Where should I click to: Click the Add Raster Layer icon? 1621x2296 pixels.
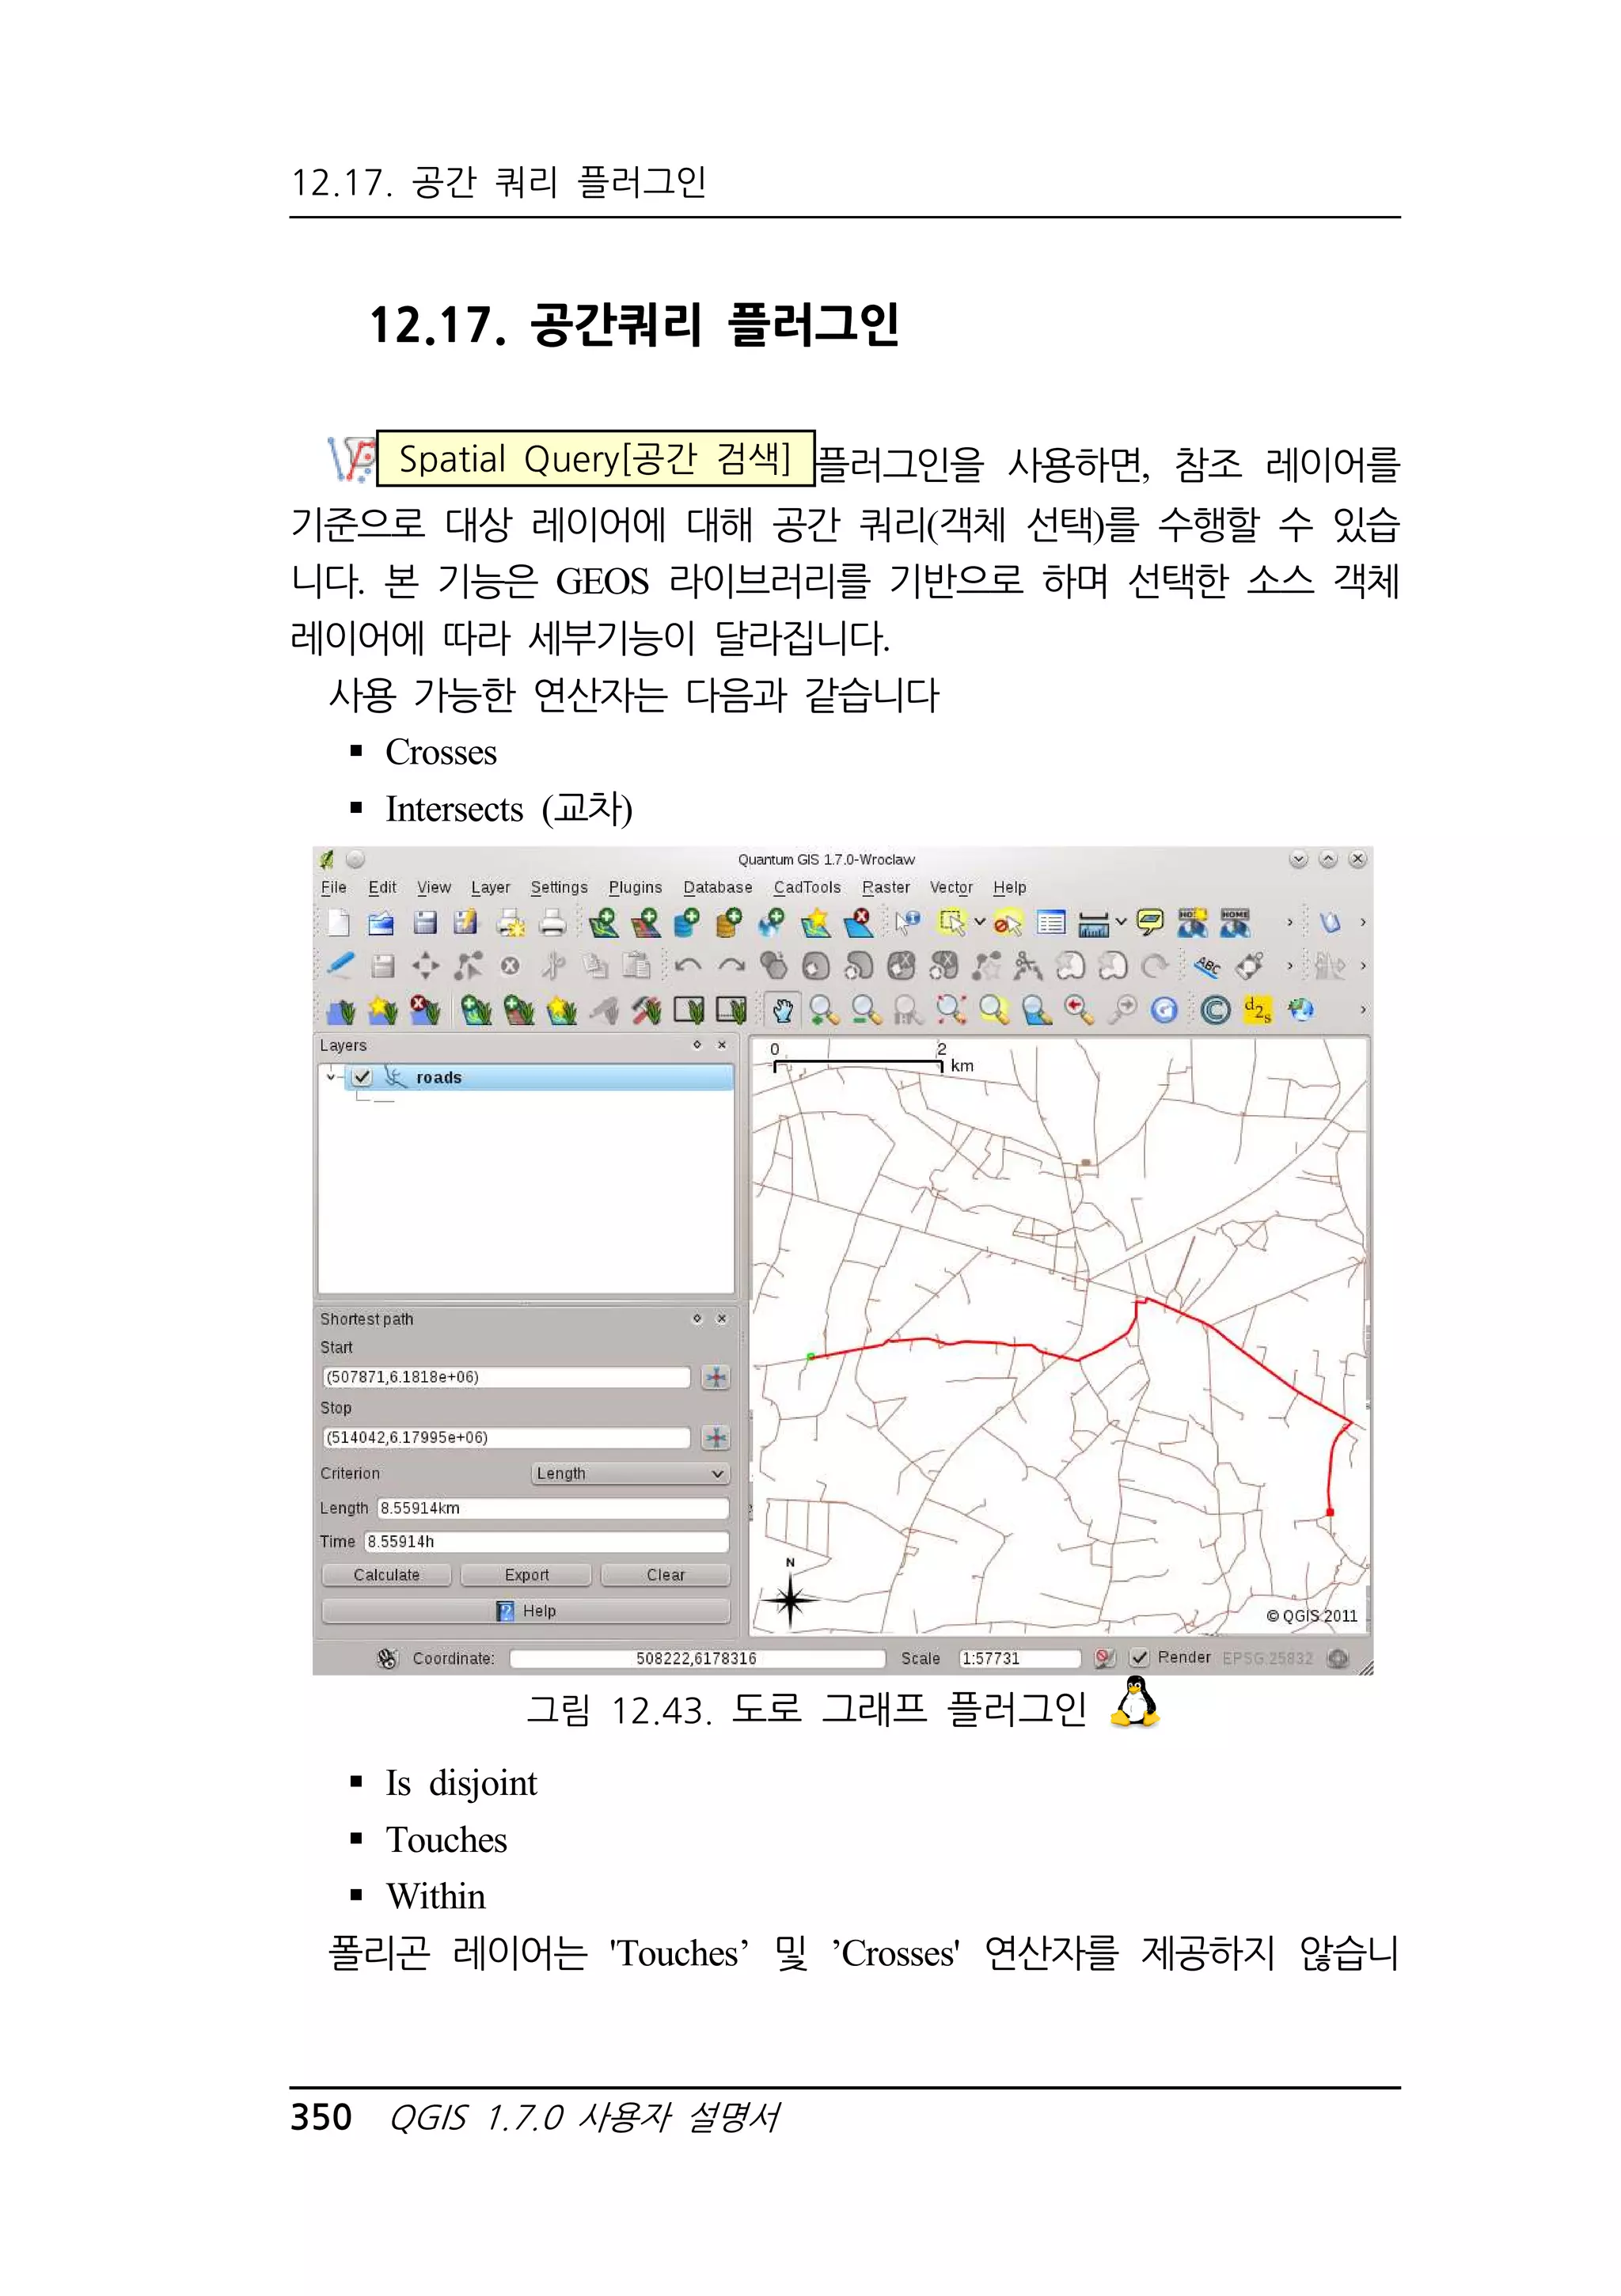[x=645, y=922]
